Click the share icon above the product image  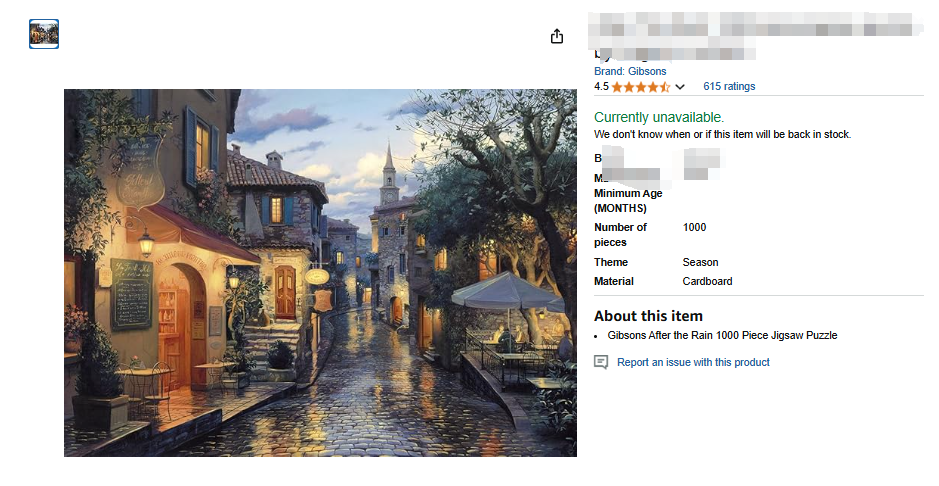[557, 37]
